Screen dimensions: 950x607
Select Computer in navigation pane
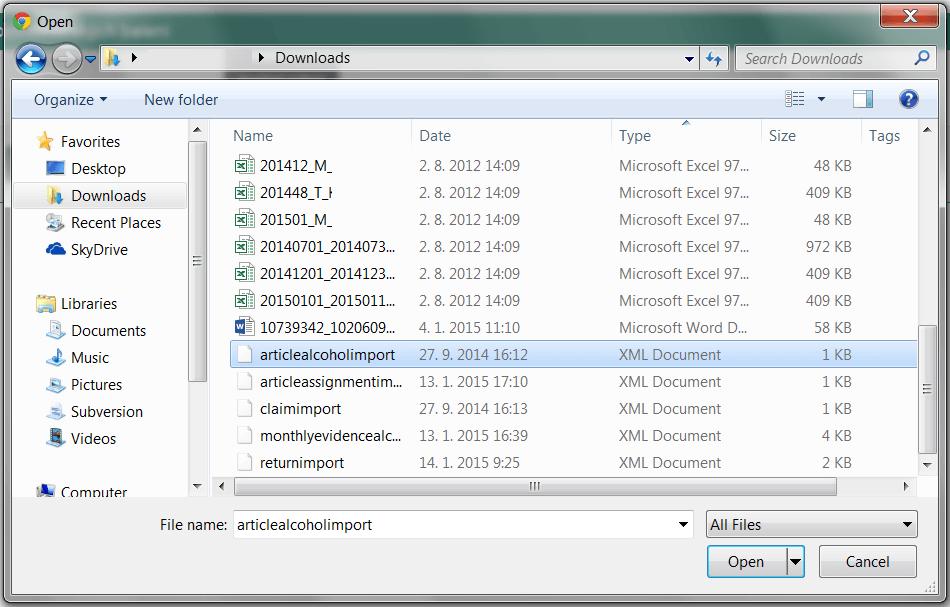pos(93,491)
